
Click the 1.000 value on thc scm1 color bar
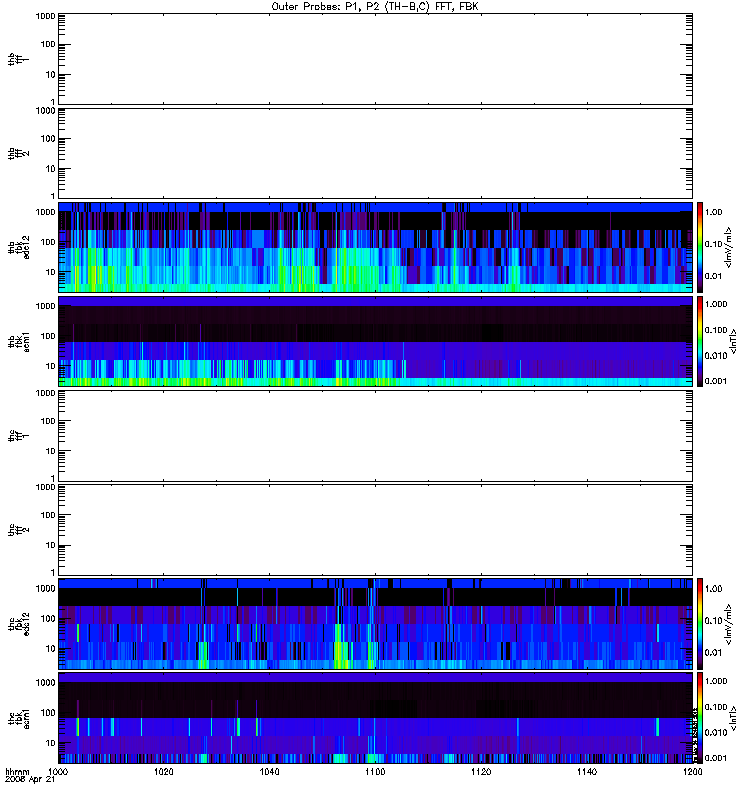pyautogui.click(x=716, y=681)
